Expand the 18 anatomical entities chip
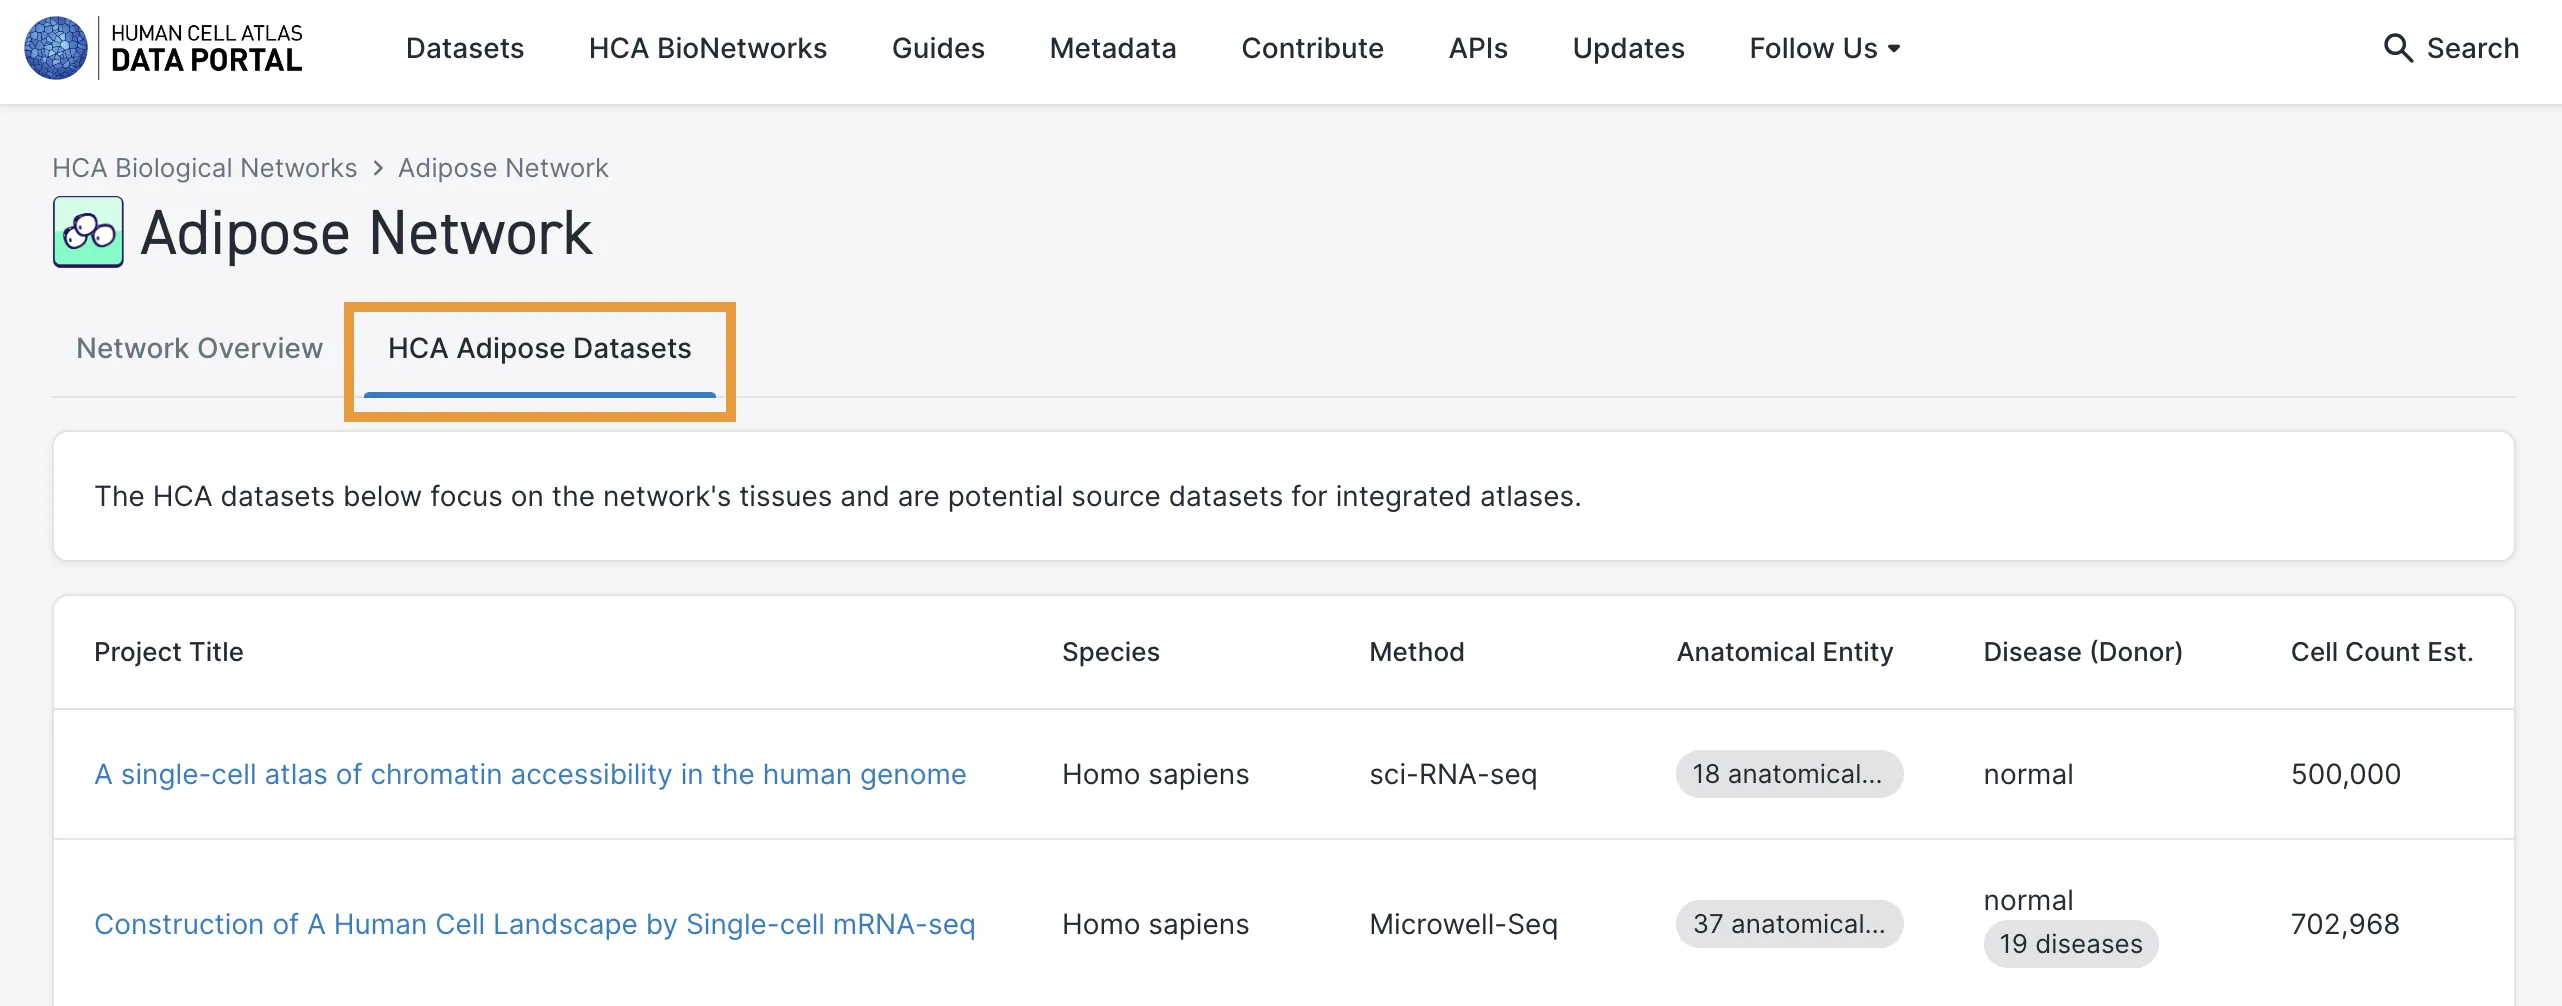Viewport: 2562px width, 1006px height. coord(1788,774)
